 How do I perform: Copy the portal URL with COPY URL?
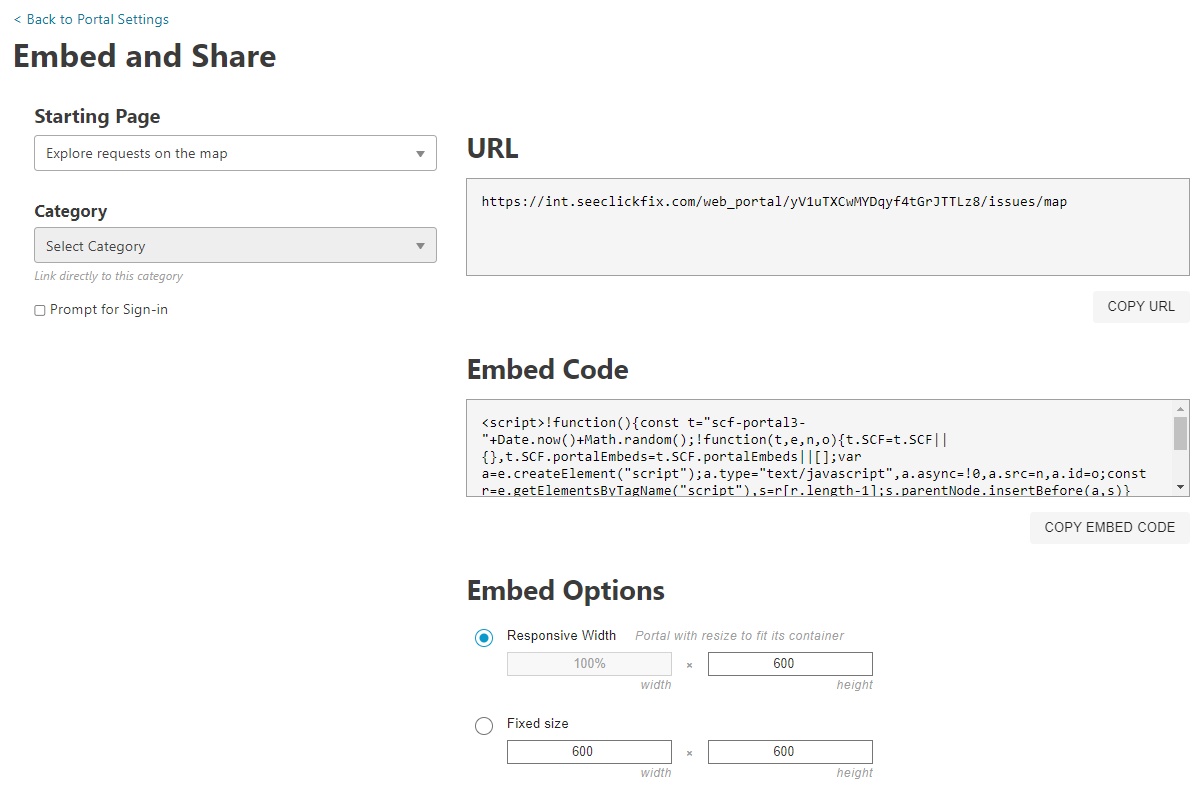1141,306
